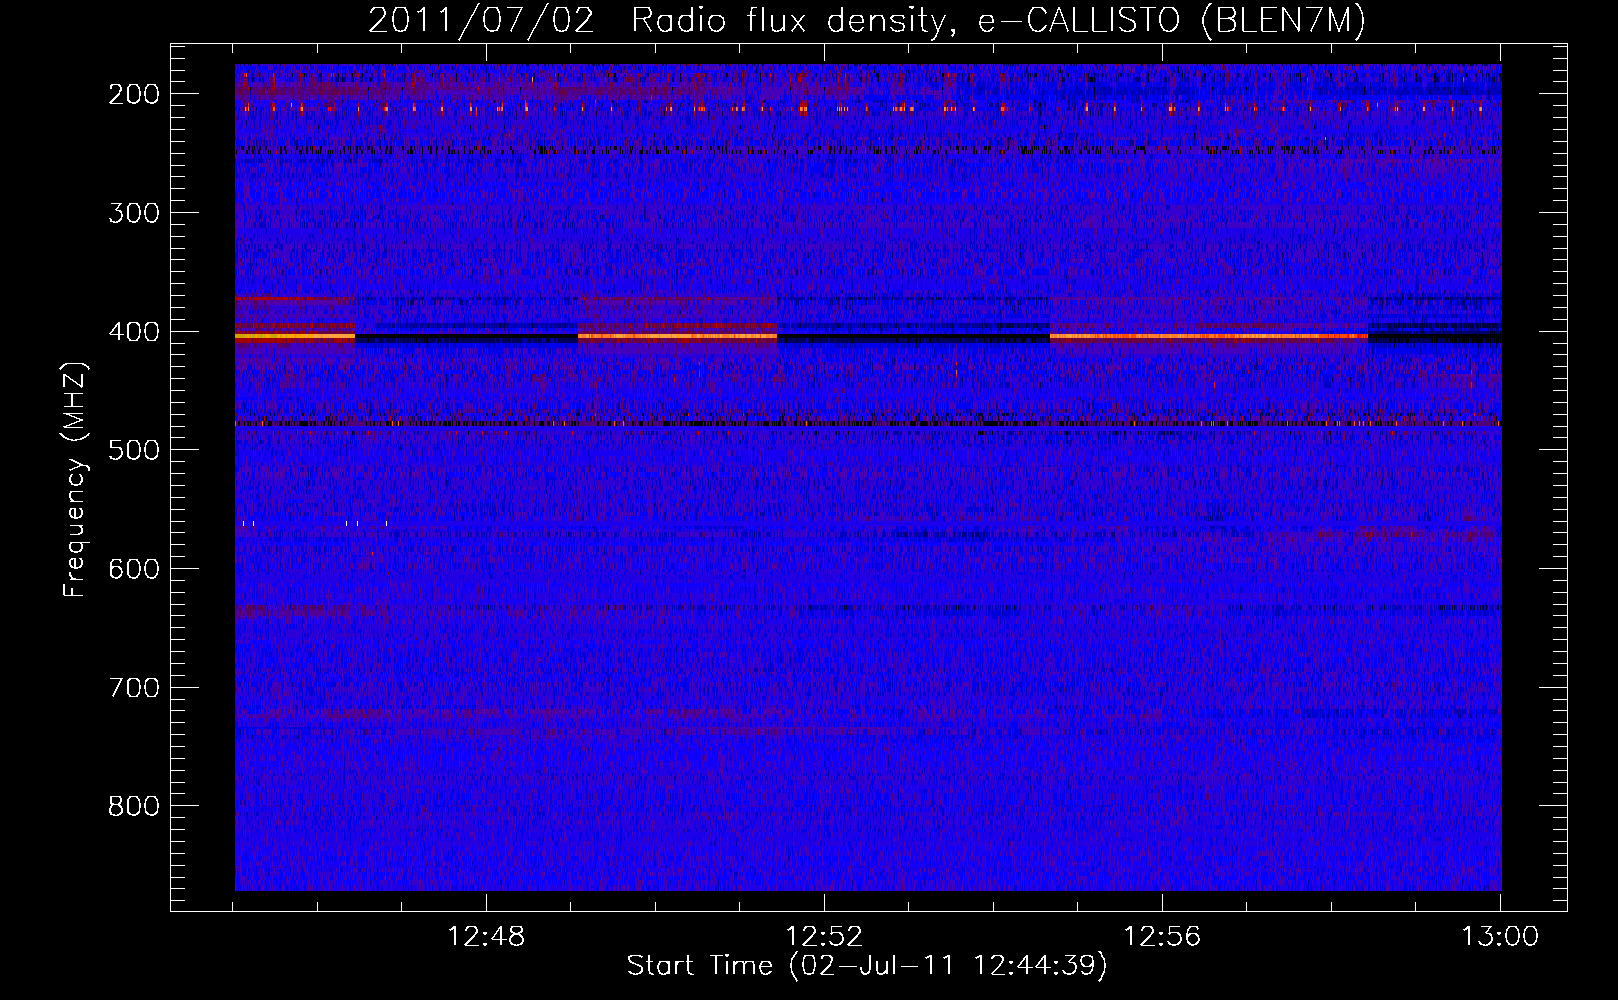Click the 12:56 time tick label
The image size is (1618, 1000).
click(1162, 937)
